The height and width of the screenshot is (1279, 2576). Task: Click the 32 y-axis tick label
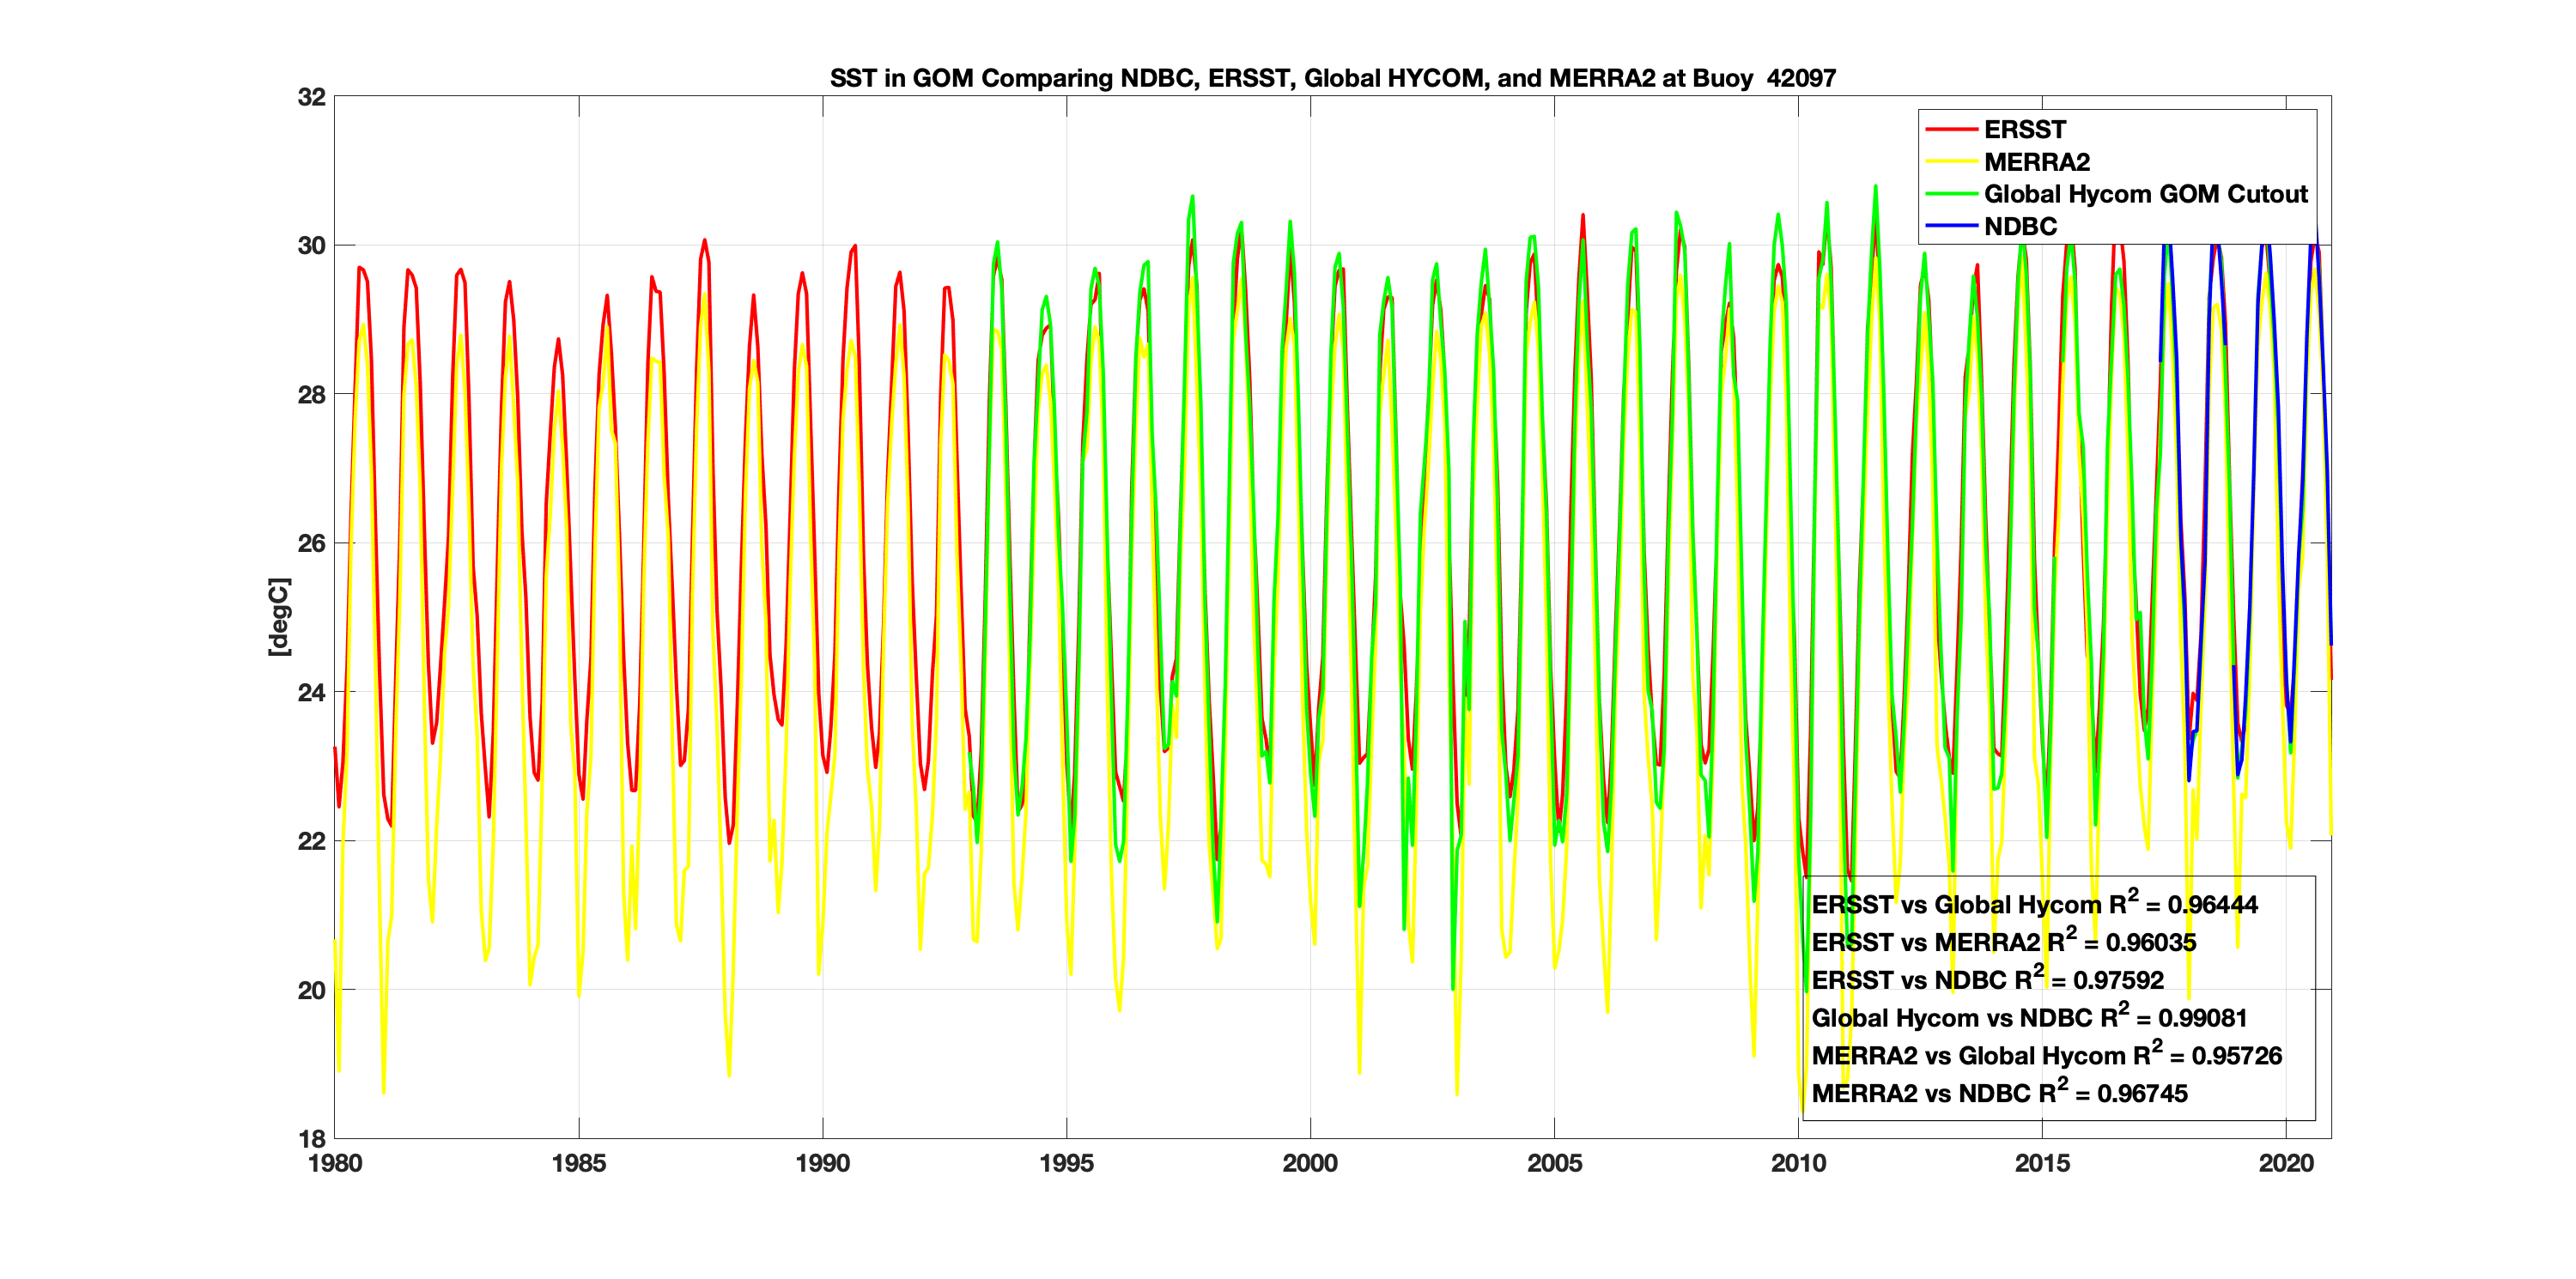(311, 97)
